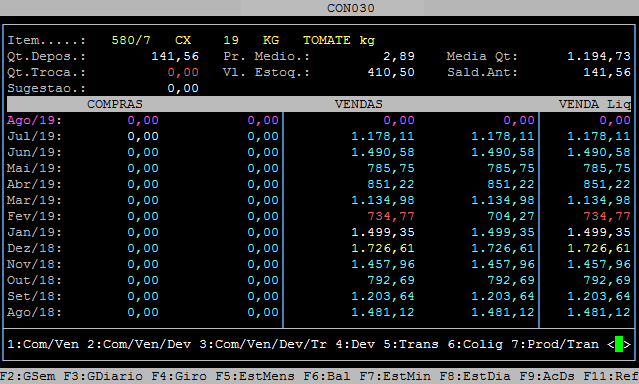Screen dimensions: 639x384
Task: Select option 7:Prod/Tran
Action: 555,344
